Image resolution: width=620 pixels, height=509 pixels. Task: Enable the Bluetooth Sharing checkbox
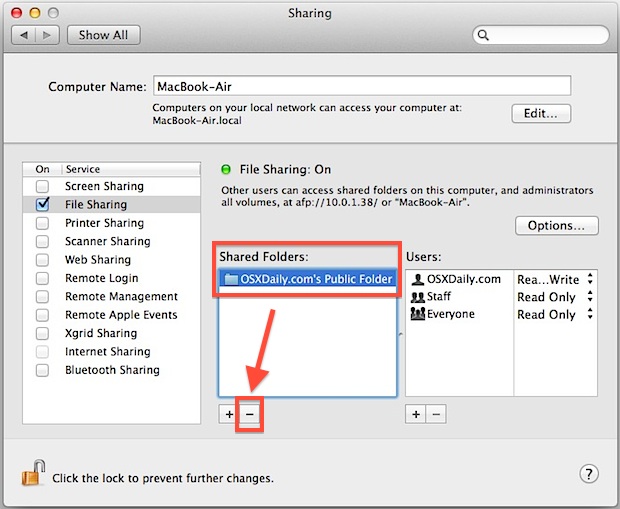42,370
